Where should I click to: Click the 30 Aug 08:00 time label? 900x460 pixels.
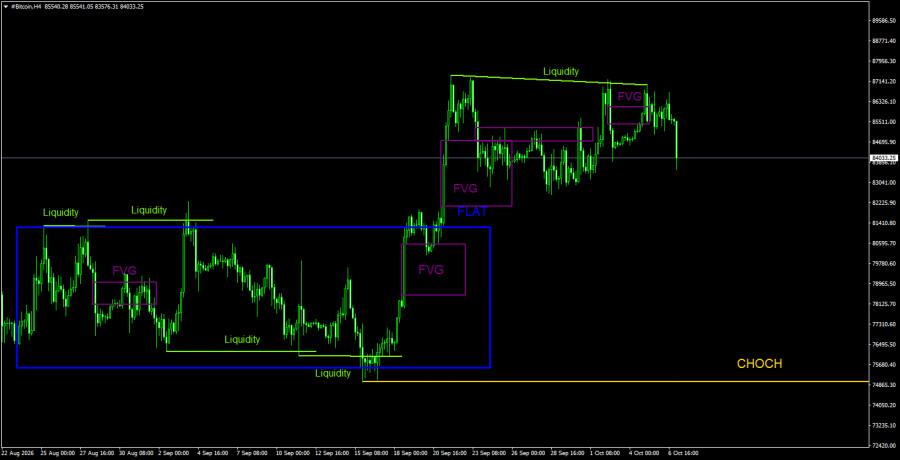point(136,453)
